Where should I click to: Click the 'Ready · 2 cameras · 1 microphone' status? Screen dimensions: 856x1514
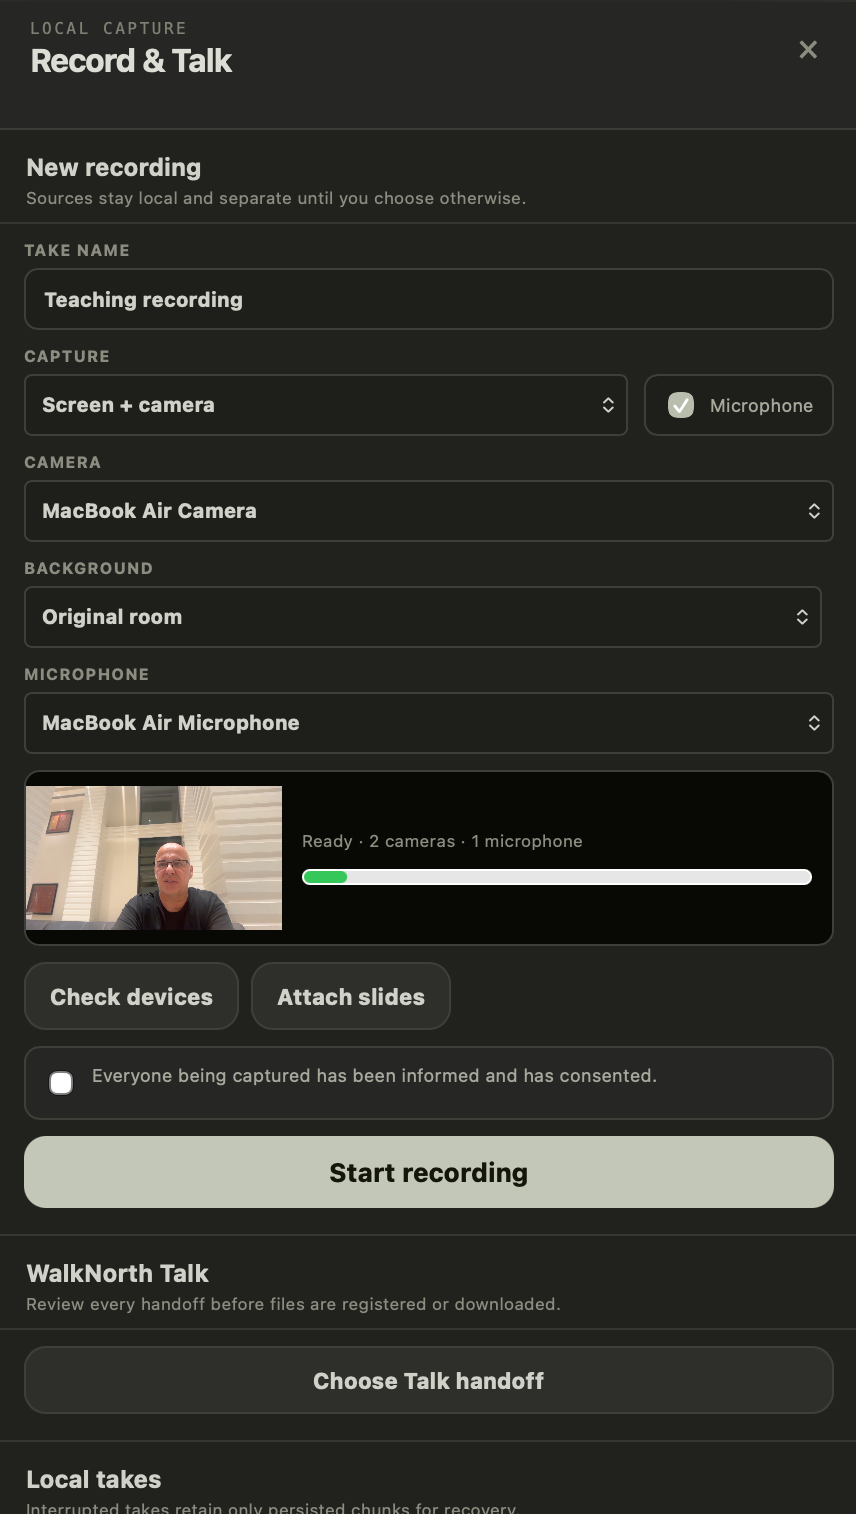(442, 841)
